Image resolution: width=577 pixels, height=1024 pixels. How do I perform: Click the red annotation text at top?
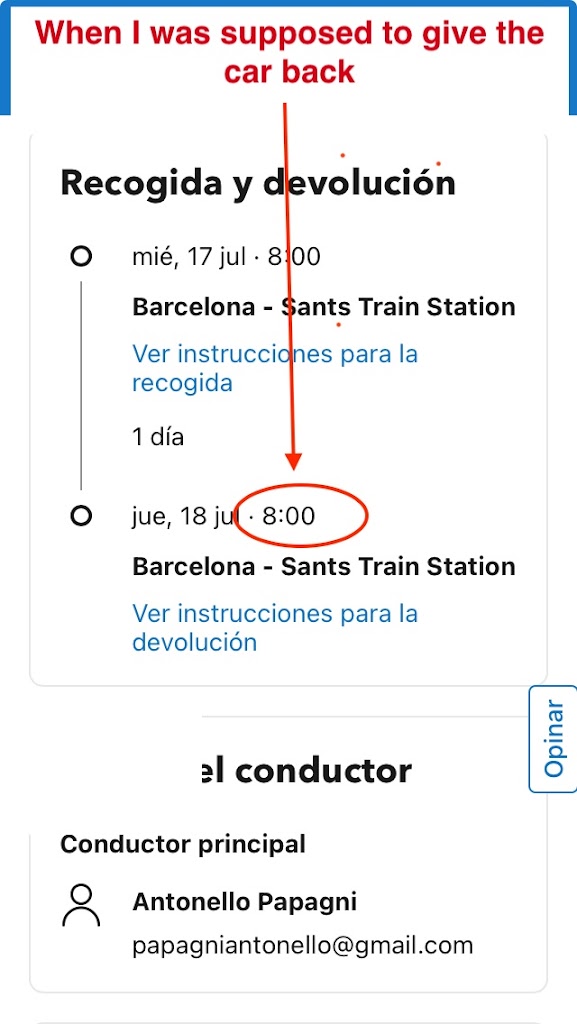[289, 52]
